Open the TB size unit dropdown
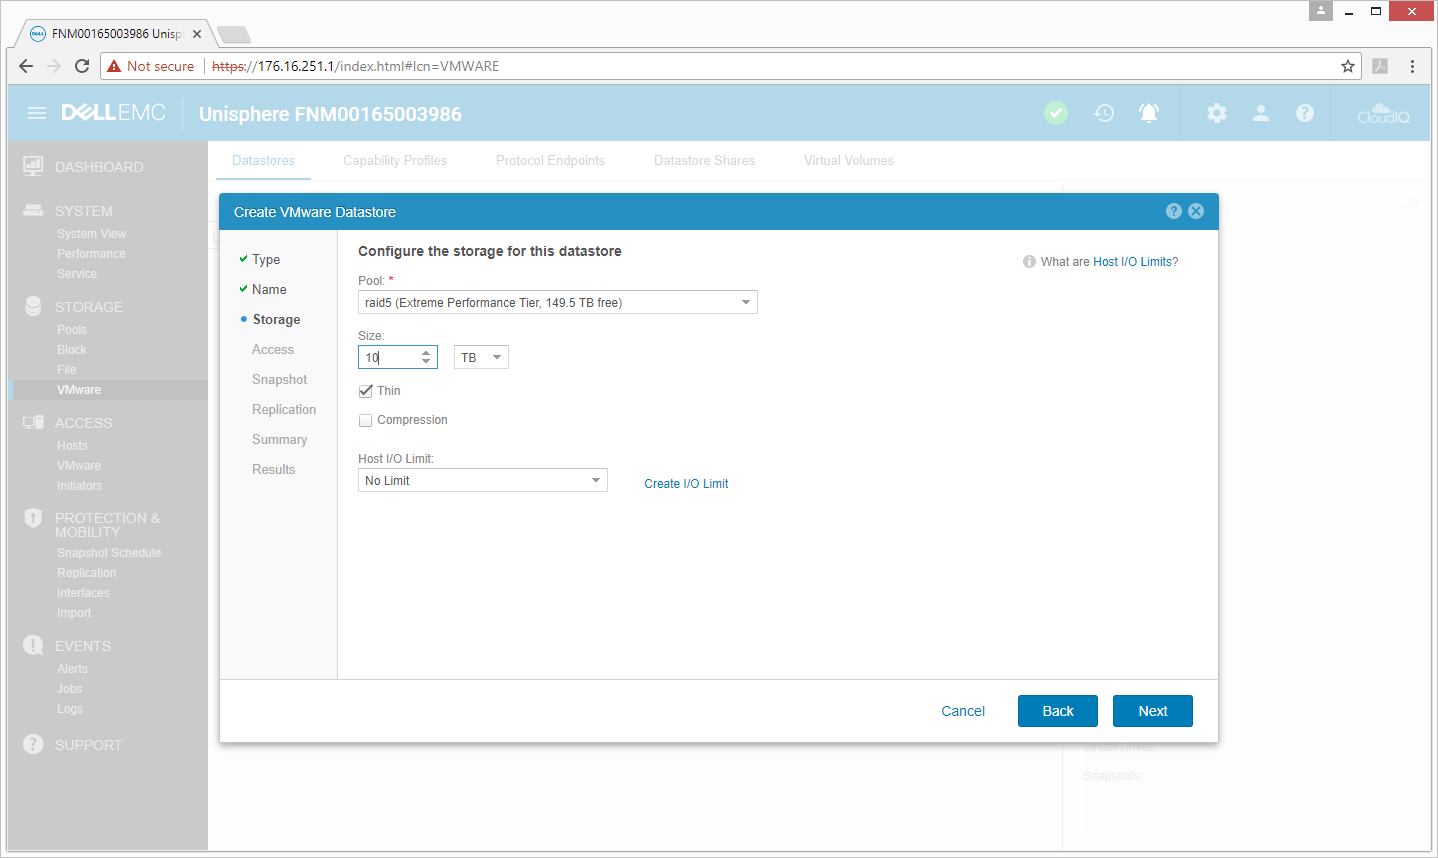The width and height of the screenshot is (1438, 858). pos(481,357)
